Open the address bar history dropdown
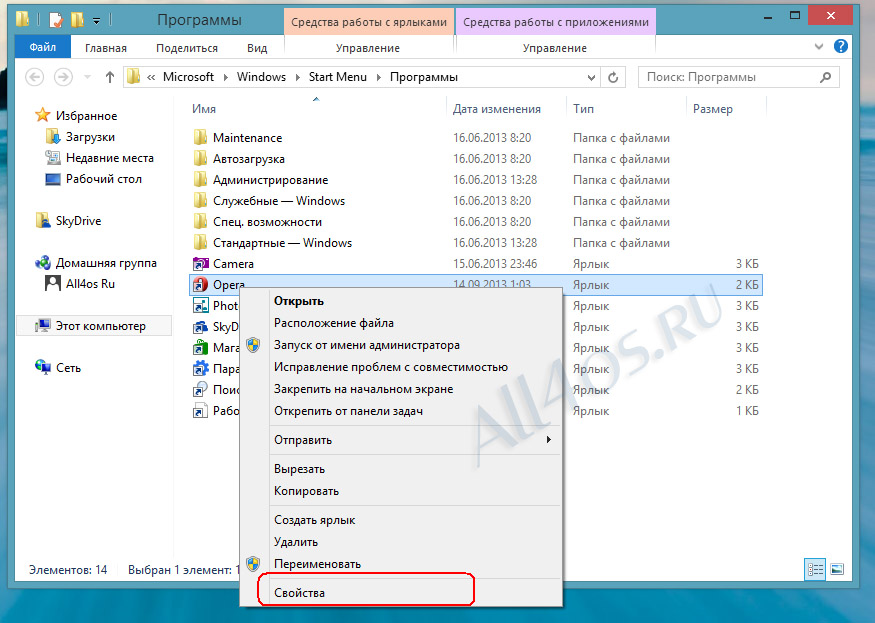875x623 pixels. [591, 78]
